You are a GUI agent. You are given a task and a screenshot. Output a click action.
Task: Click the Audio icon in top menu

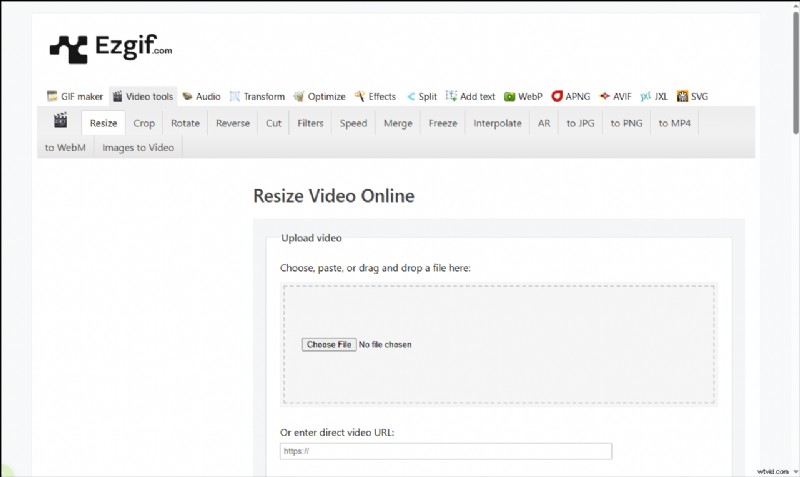[x=187, y=96]
